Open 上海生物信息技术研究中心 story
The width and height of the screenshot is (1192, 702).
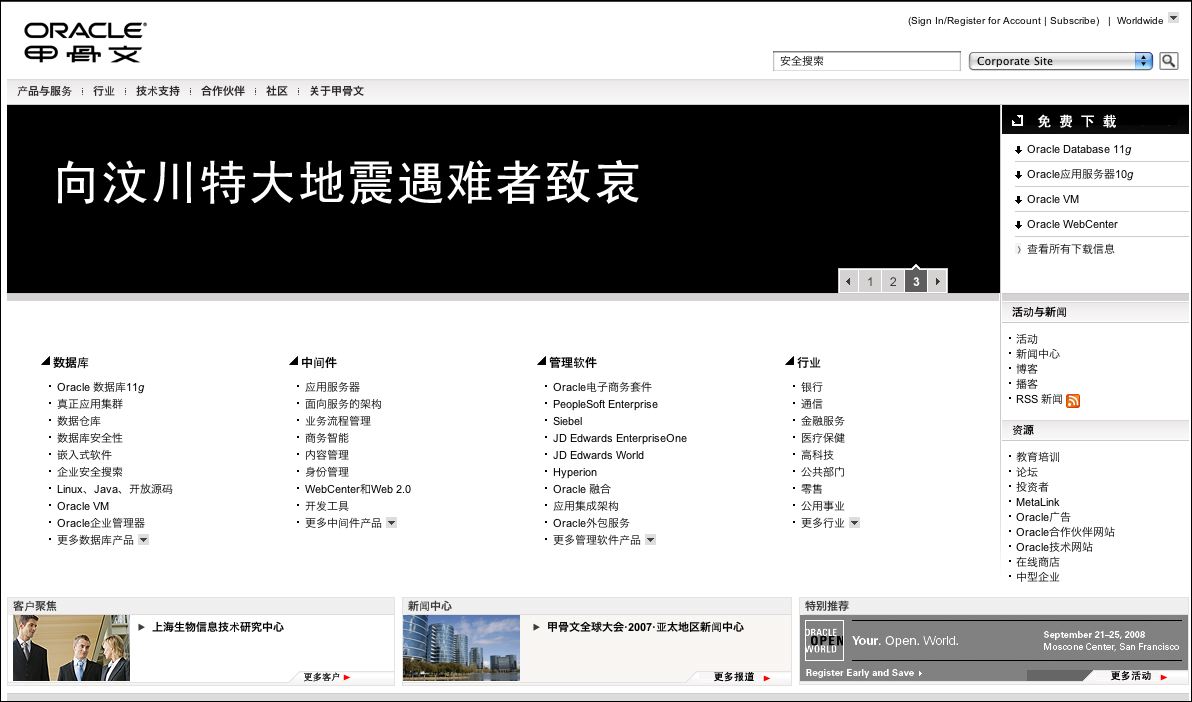(218, 627)
